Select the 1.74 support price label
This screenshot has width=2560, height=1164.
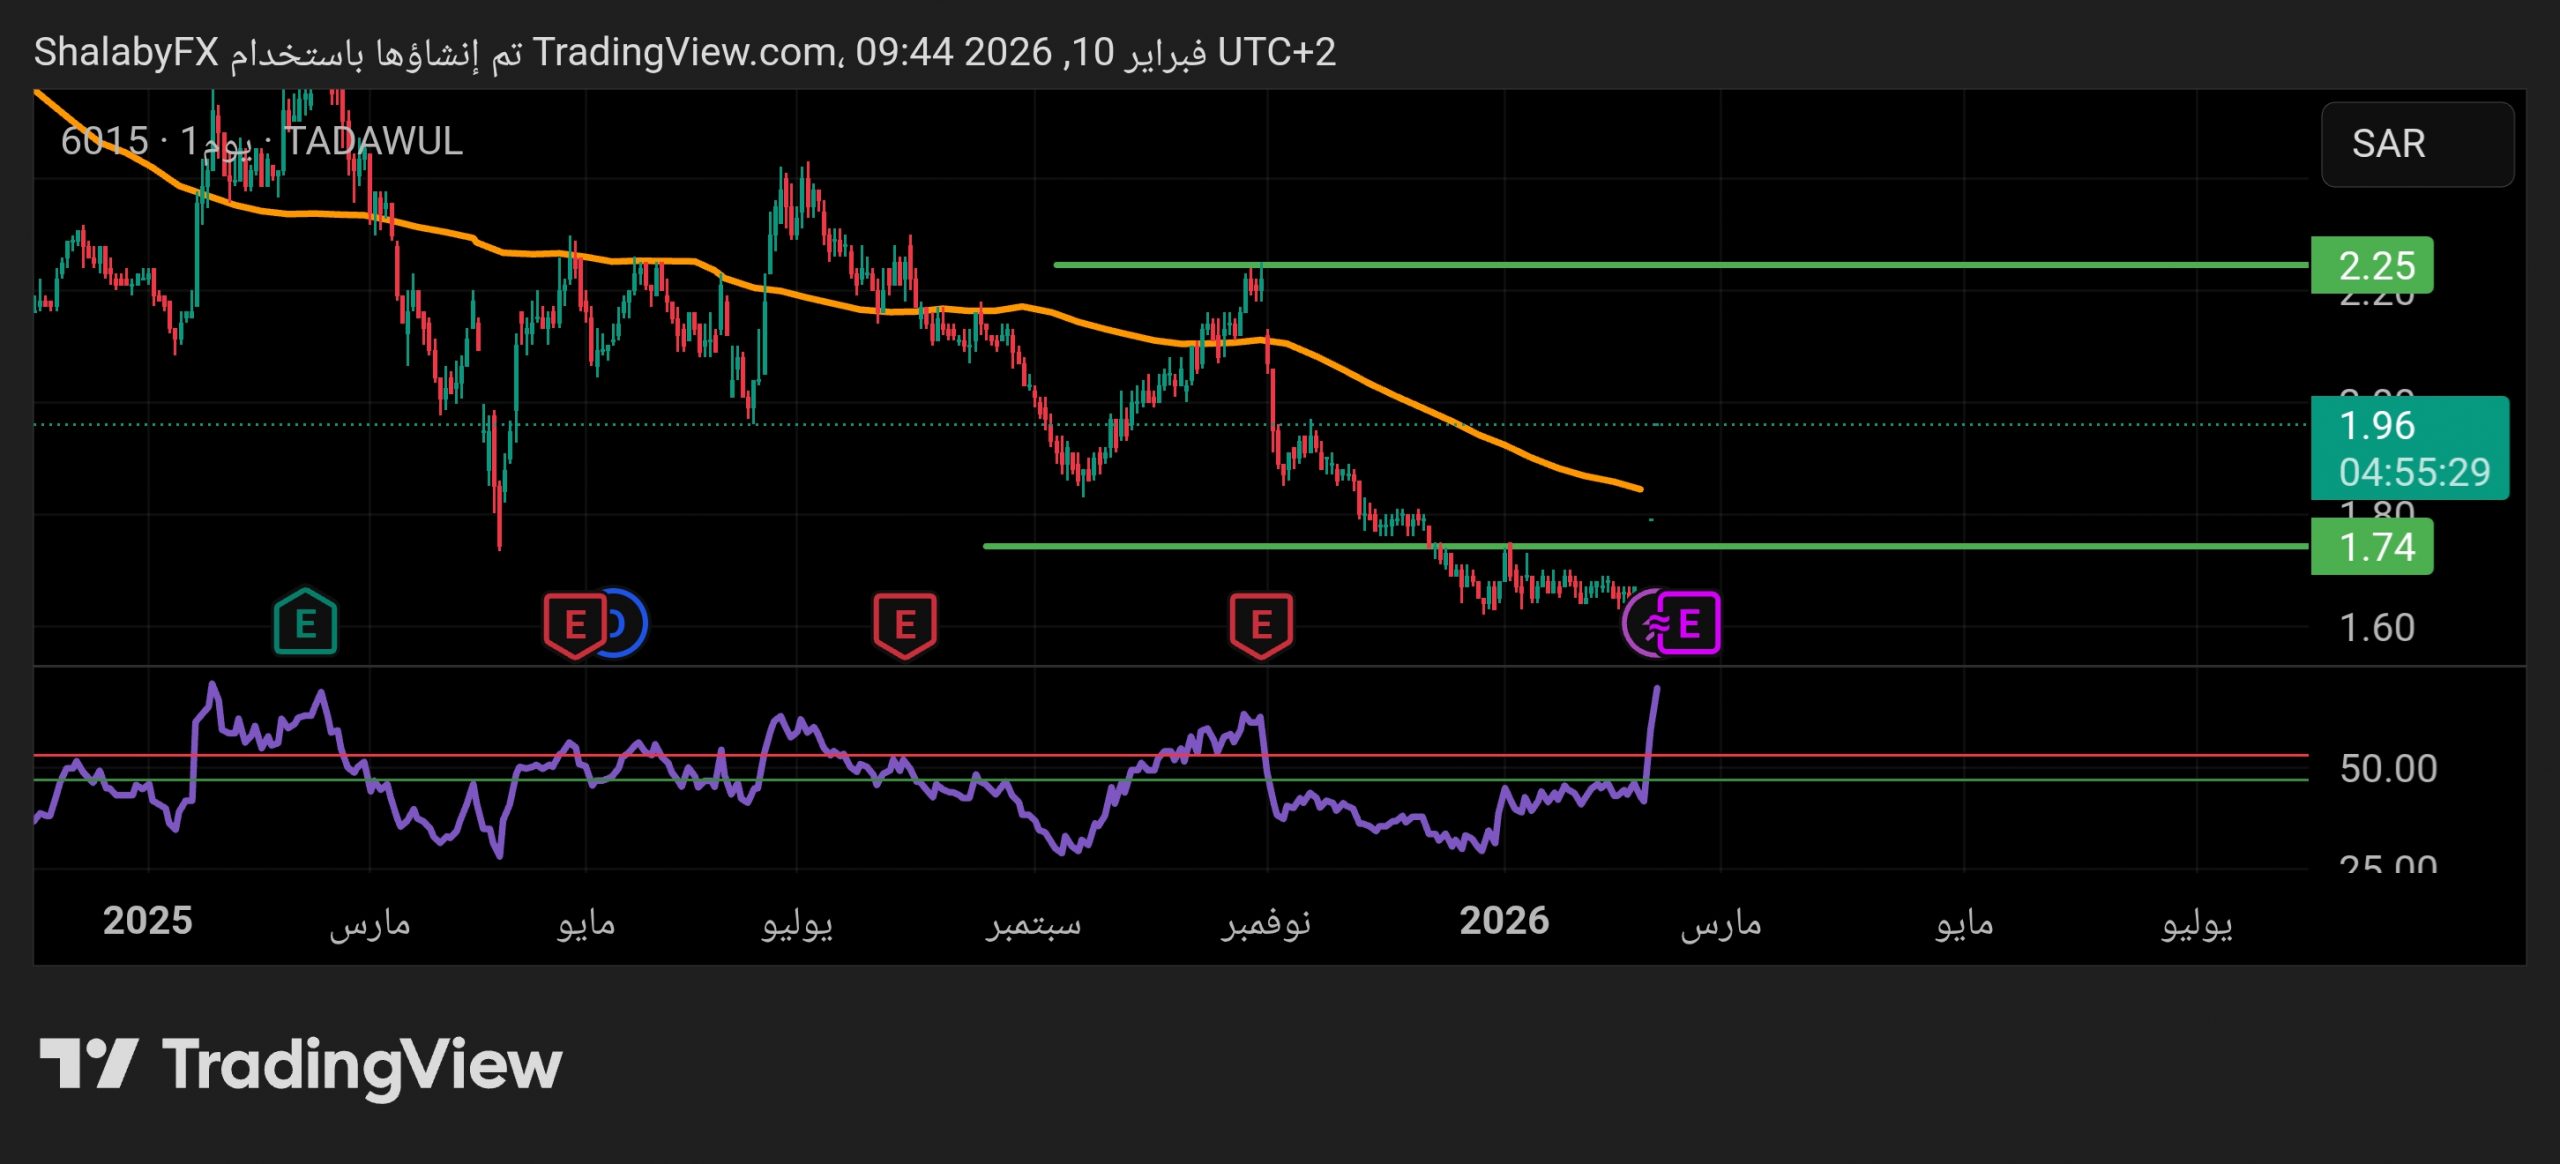(2371, 547)
